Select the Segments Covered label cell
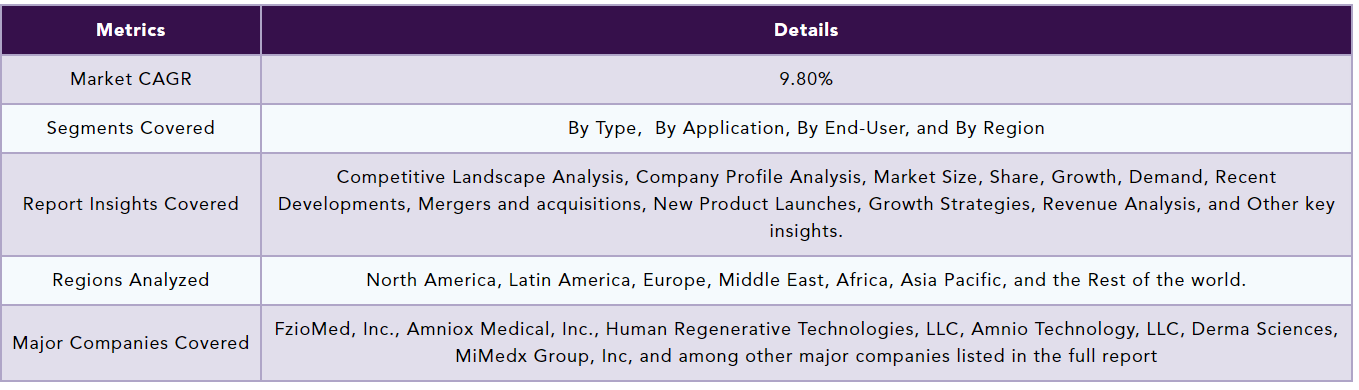 [131, 128]
